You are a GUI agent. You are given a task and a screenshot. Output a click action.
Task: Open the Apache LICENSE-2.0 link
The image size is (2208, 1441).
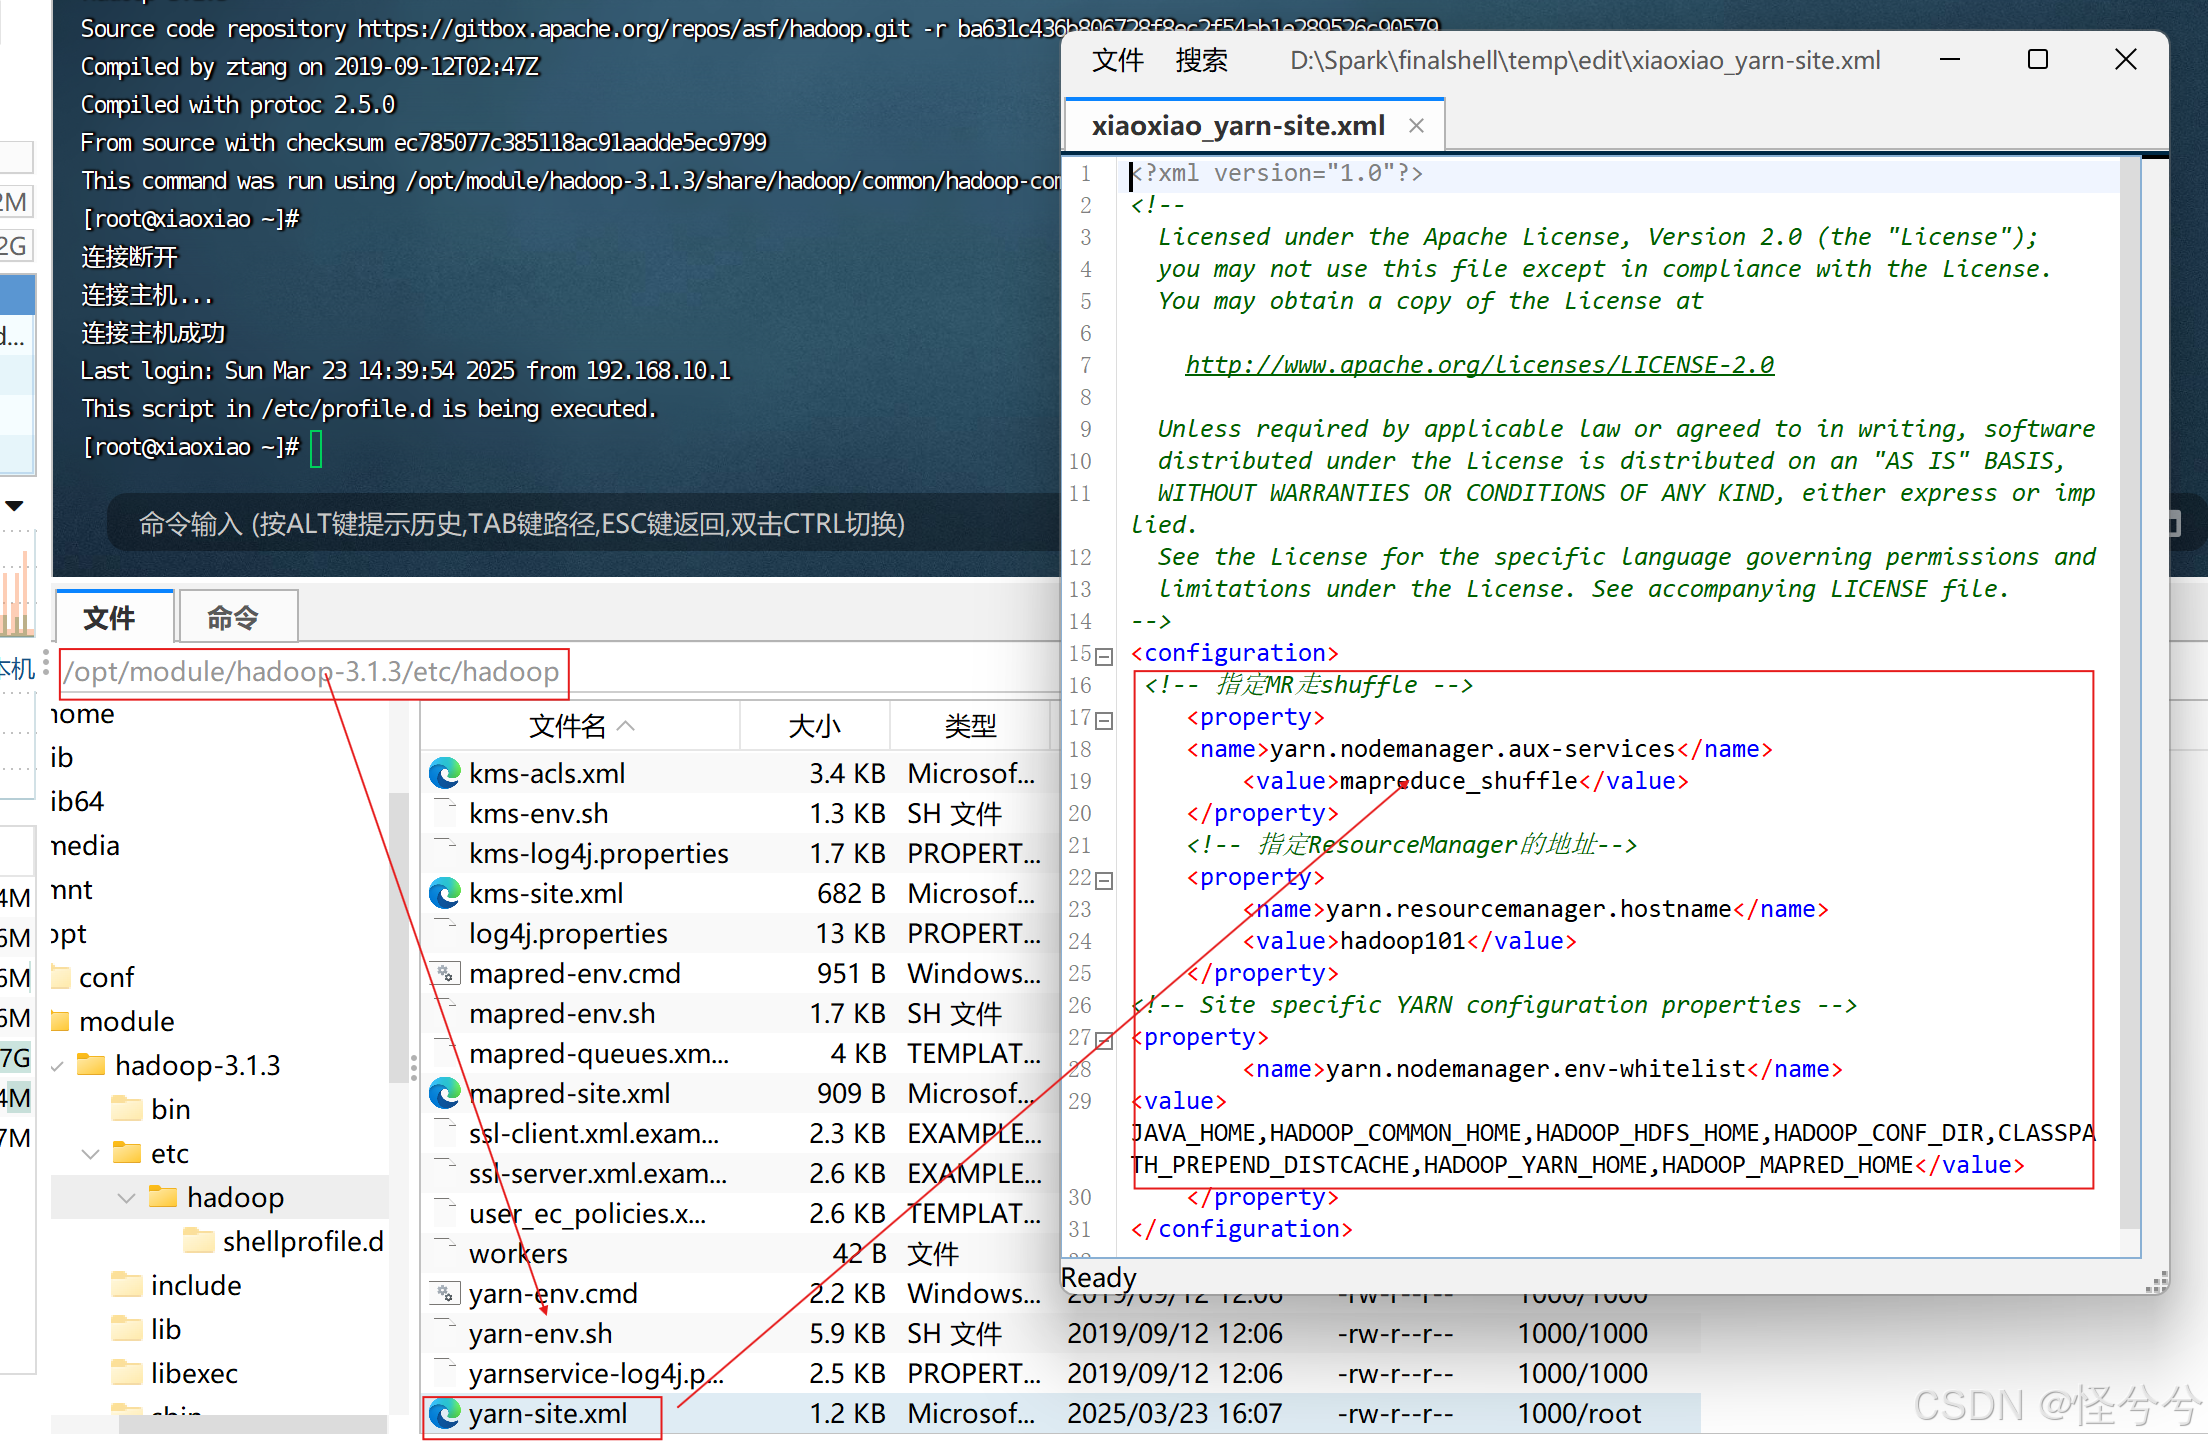pyautogui.click(x=1479, y=365)
